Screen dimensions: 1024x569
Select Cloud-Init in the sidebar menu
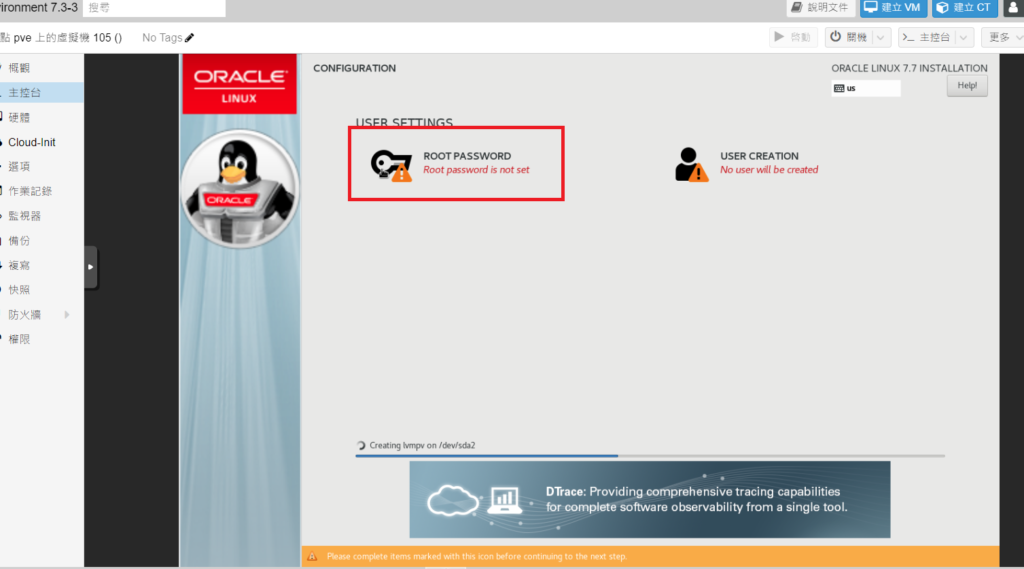coord(32,142)
